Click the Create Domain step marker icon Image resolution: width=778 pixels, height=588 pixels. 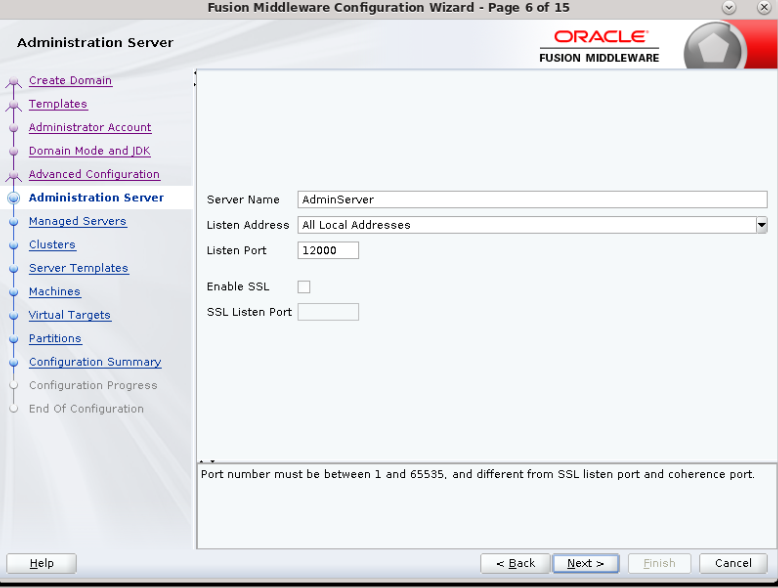point(13,81)
